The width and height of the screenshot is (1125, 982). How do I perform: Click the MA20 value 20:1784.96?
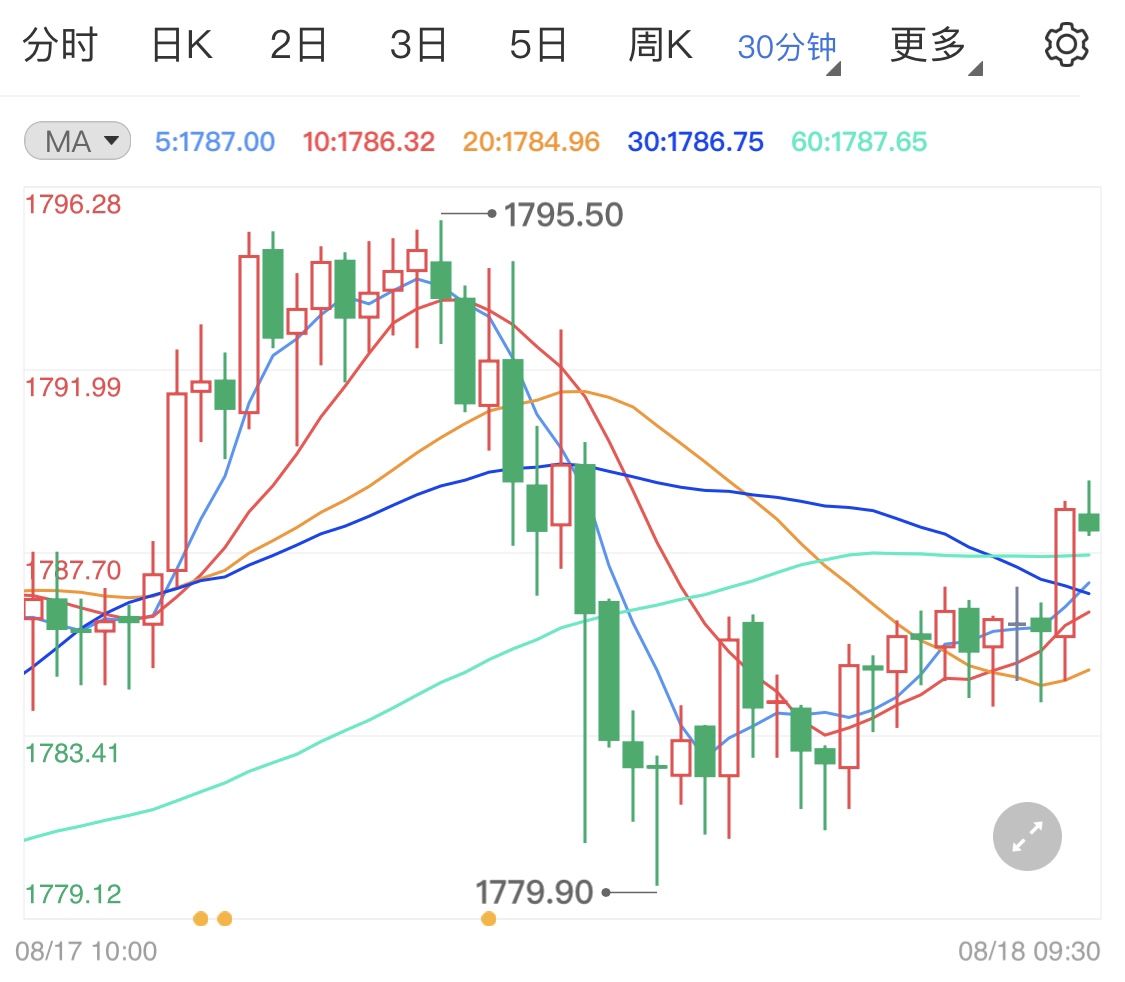pos(531,142)
